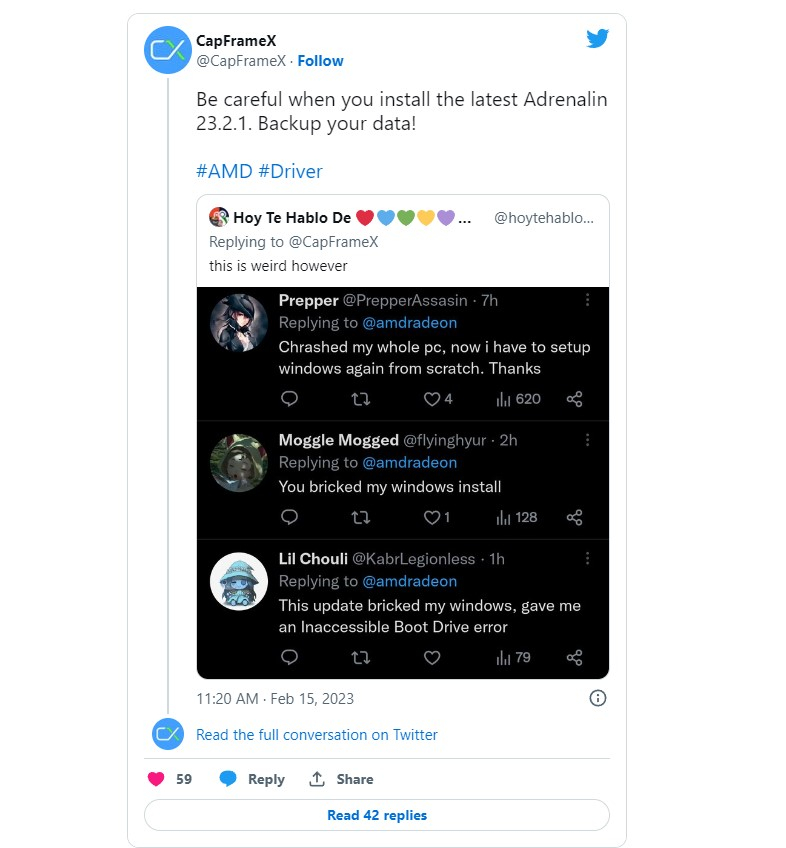This screenshot has height=848, width=786.
Task: Open more options on Lil Chouli's tweet
Action: pyautogui.click(x=587, y=559)
